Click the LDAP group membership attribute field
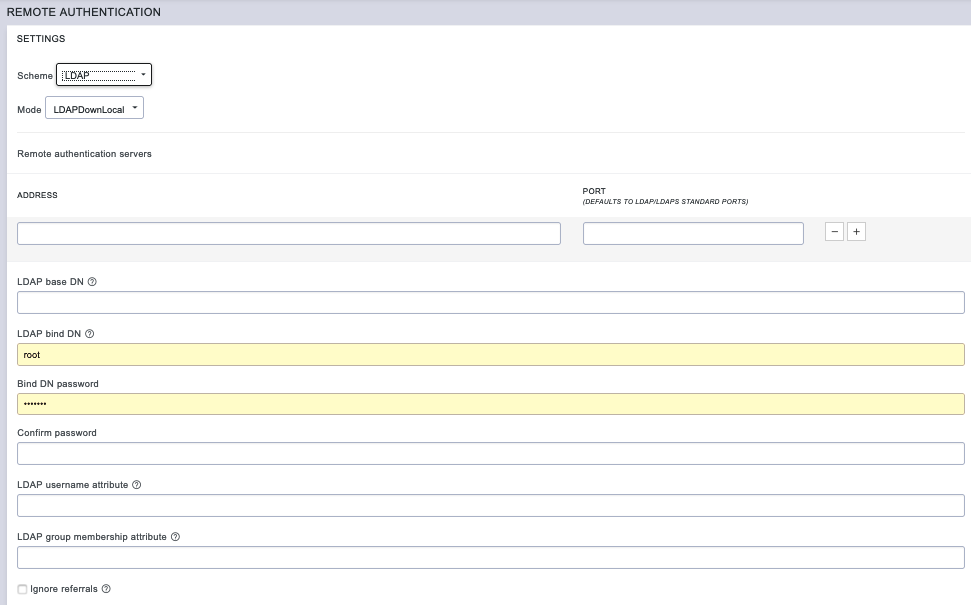The height and width of the screenshot is (605, 971). tap(490, 557)
